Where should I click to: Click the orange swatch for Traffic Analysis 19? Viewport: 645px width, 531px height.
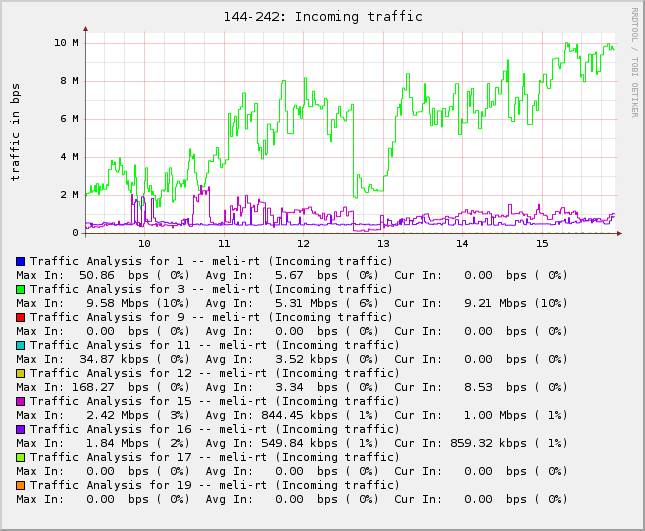point(21,485)
